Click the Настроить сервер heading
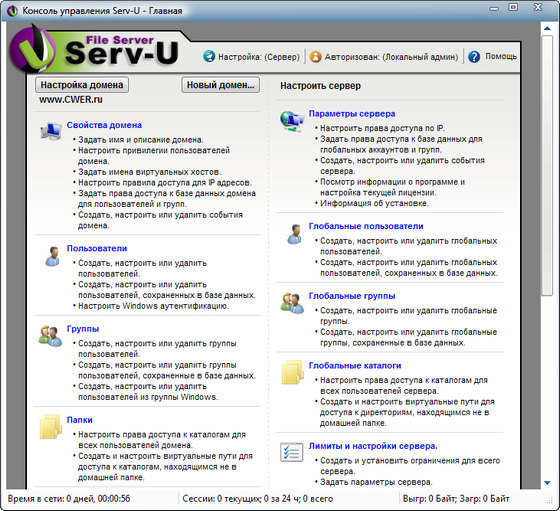This screenshot has height=511, width=560. 320,86
